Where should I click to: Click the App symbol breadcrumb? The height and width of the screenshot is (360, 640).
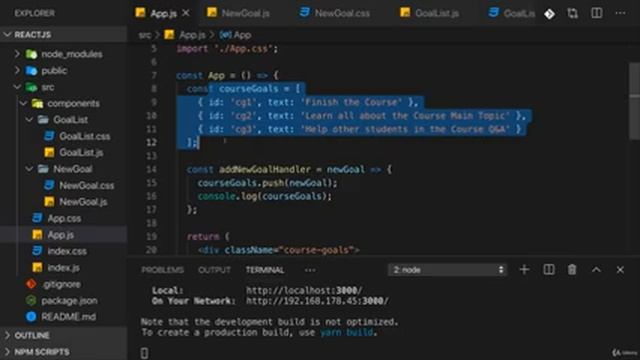[x=235, y=35]
